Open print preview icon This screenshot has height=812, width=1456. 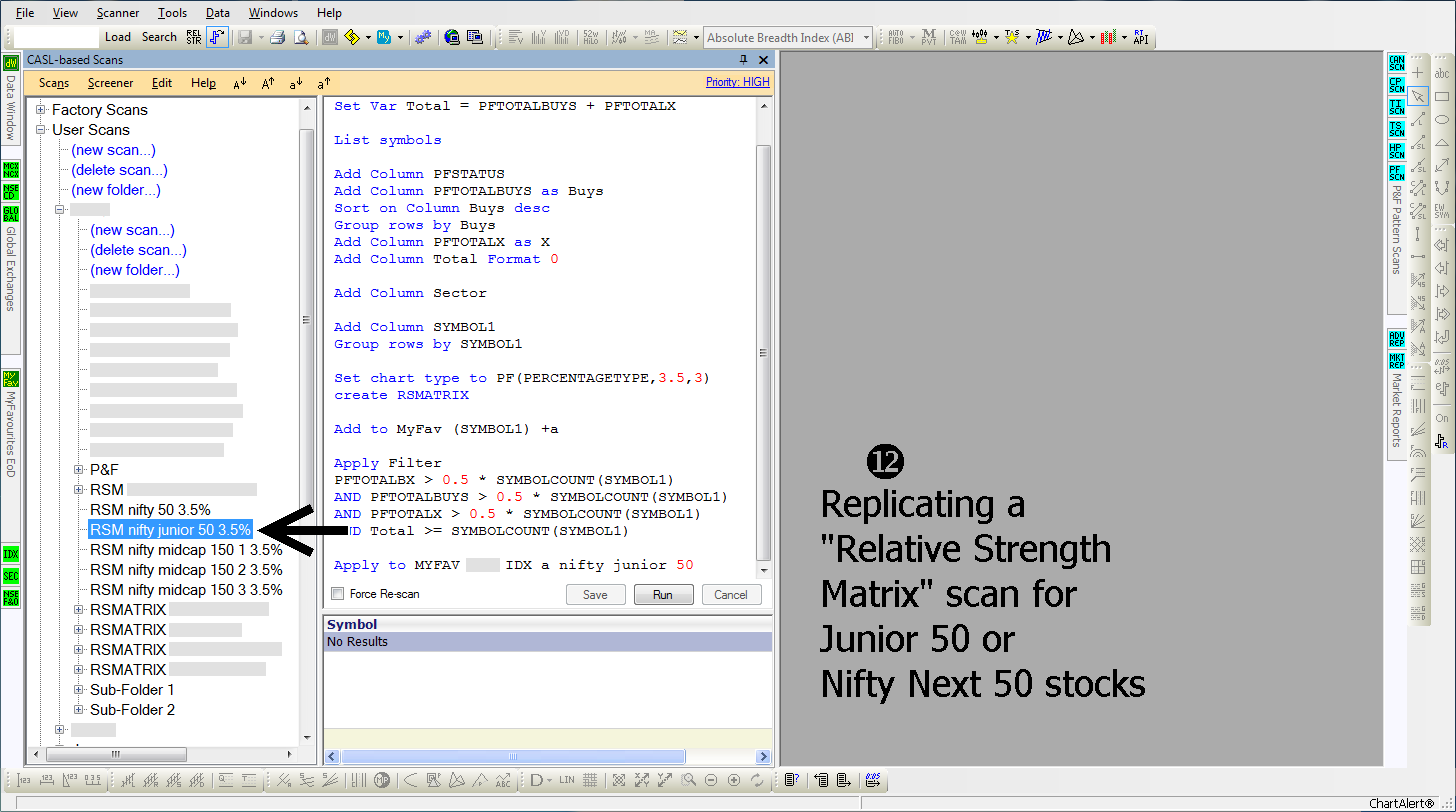(299, 37)
